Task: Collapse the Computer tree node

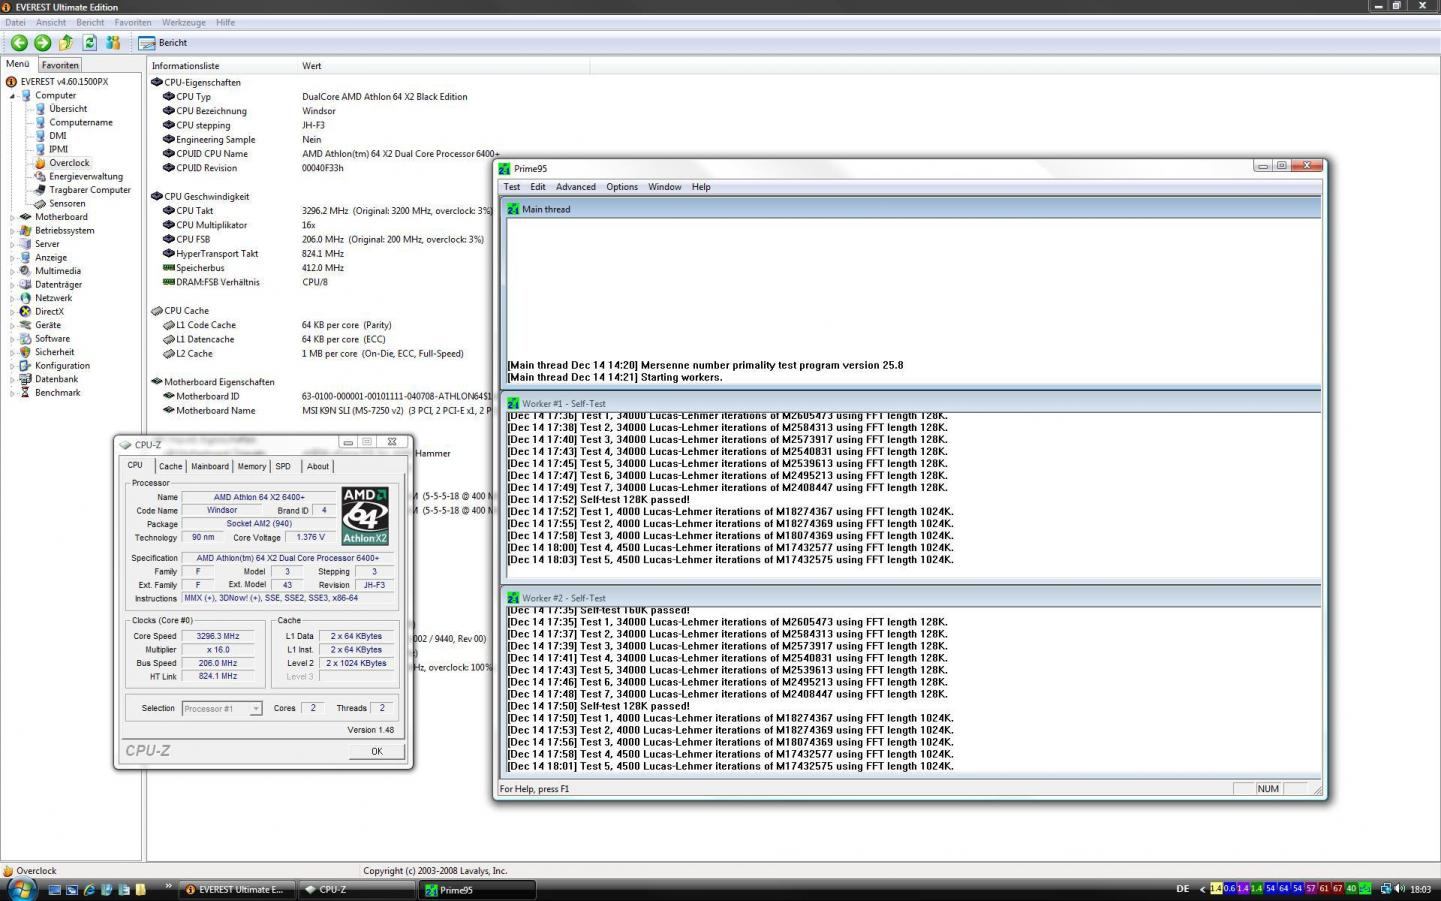Action: 13,96
